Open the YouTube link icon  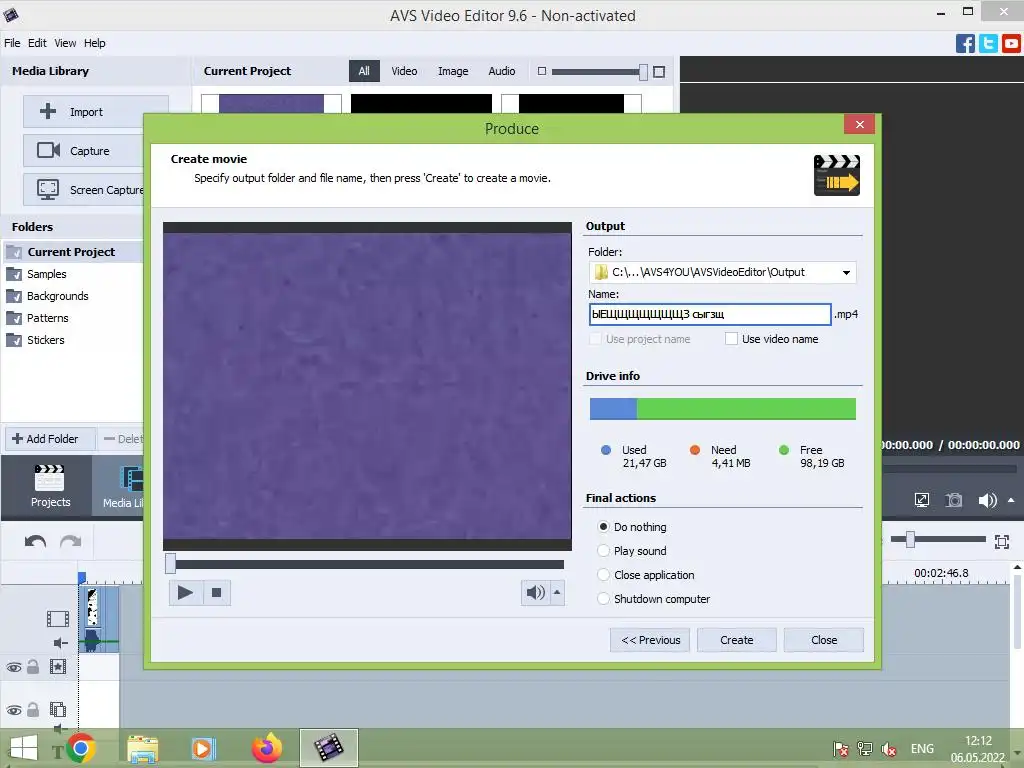(1011, 44)
